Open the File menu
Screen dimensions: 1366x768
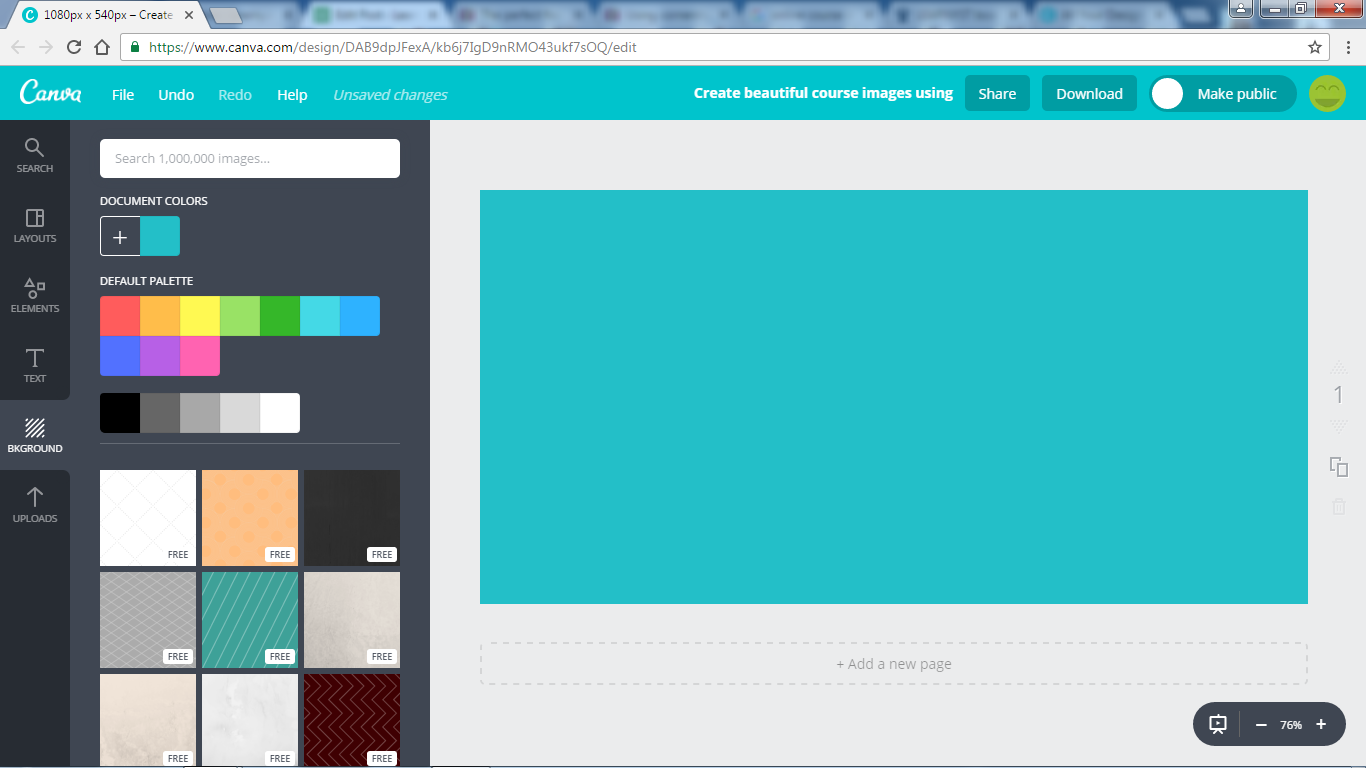122,94
